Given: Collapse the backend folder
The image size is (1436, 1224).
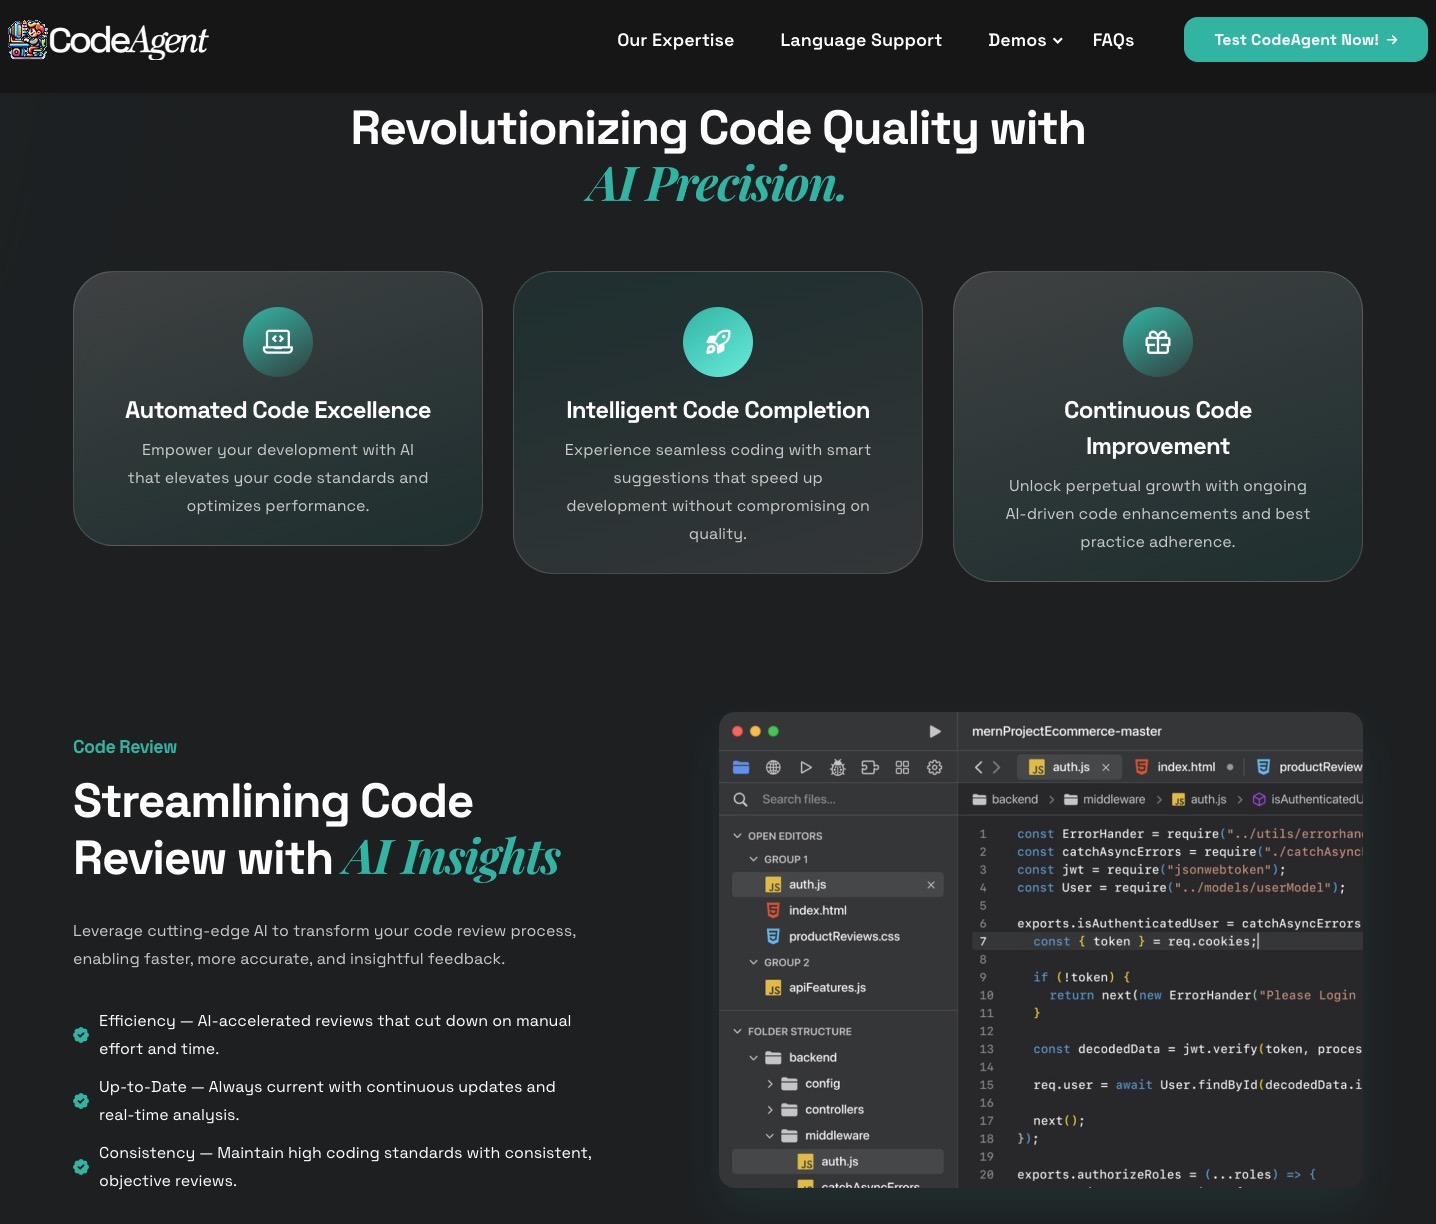Looking at the screenshot, I should [x=754, y=1057].
